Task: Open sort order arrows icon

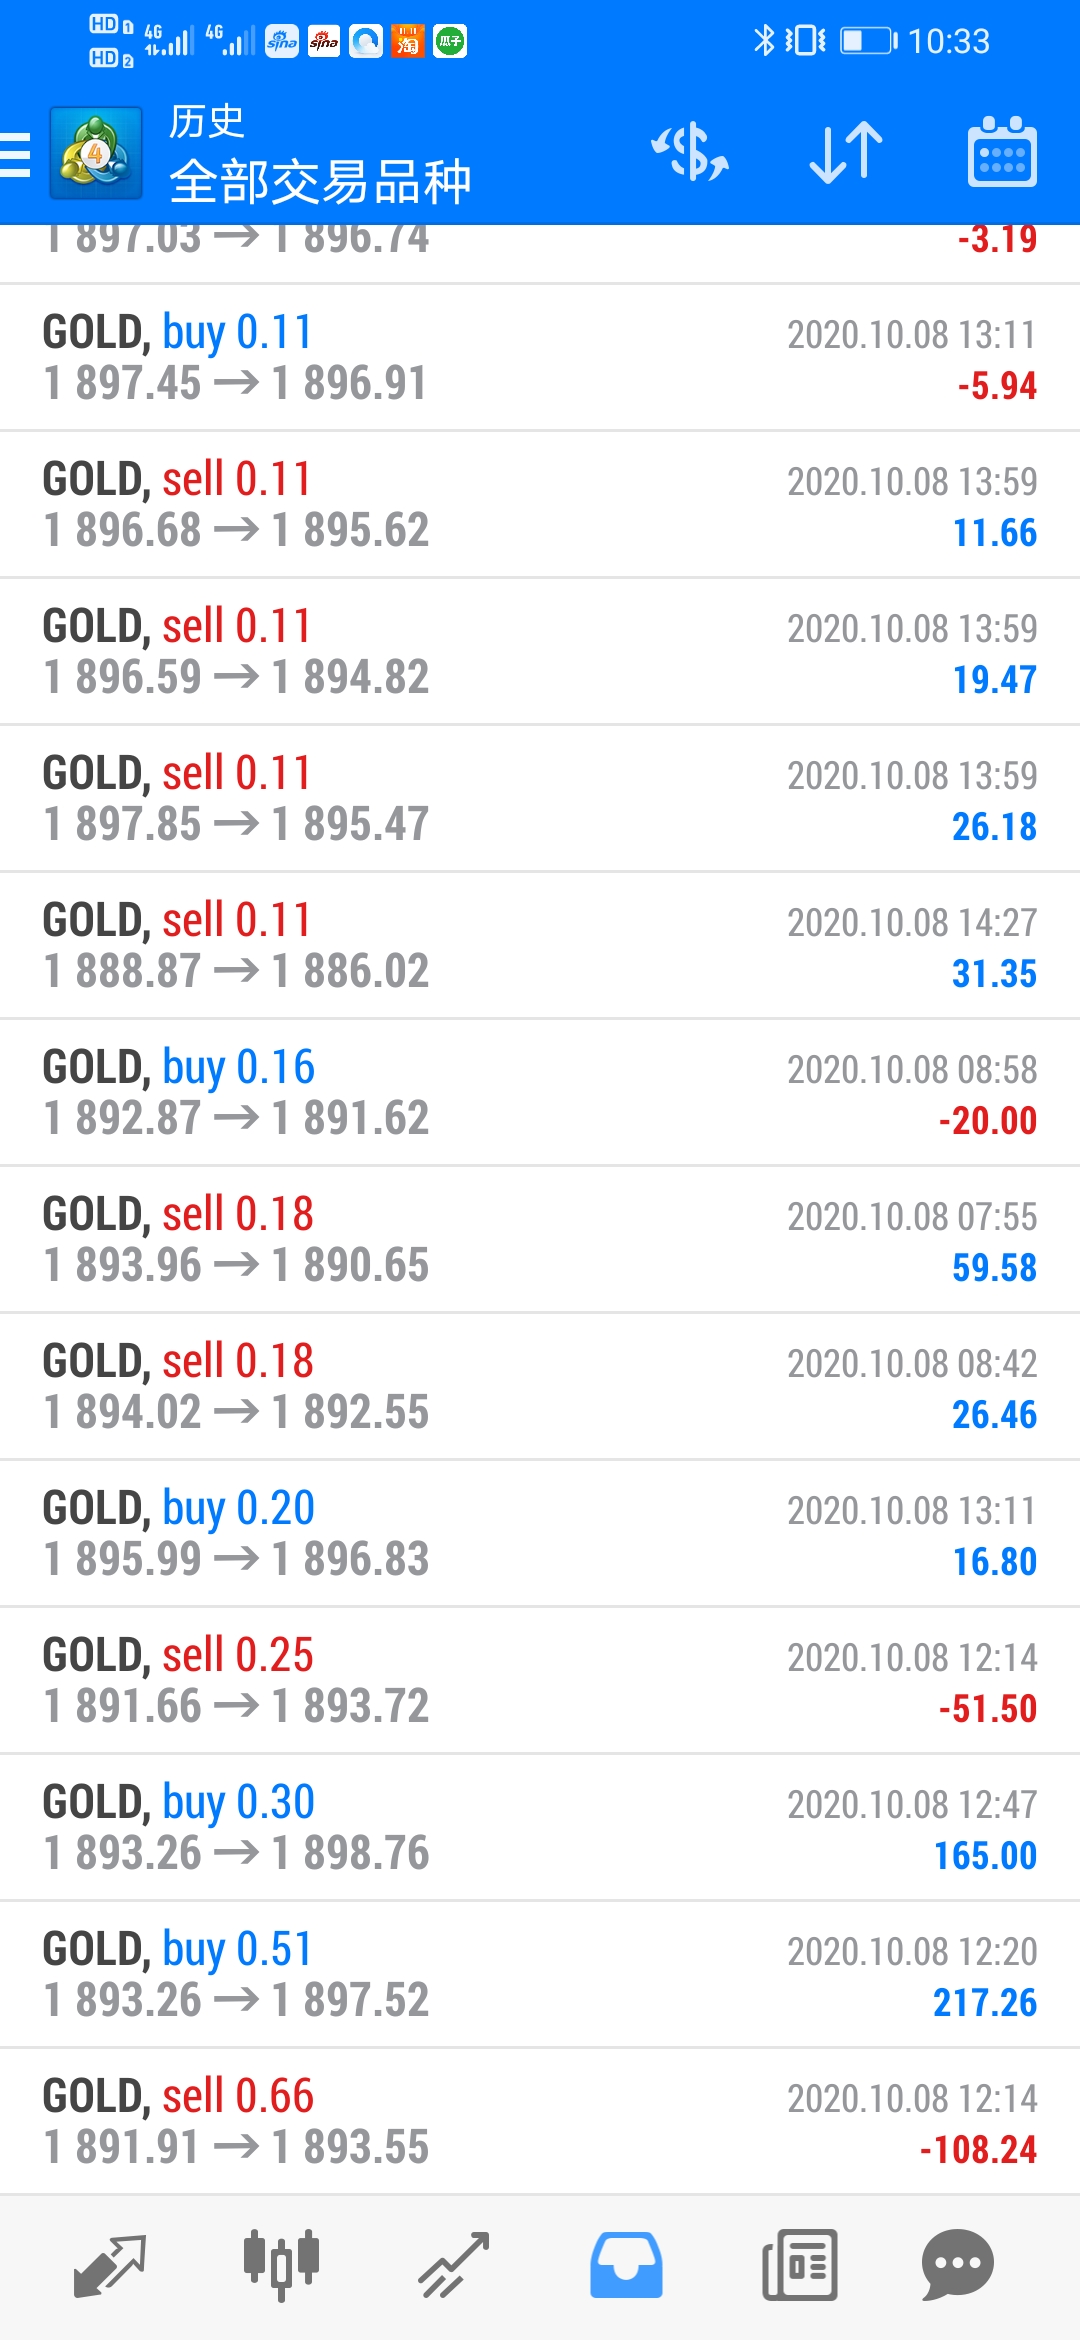Action: [x=846, y=153]
